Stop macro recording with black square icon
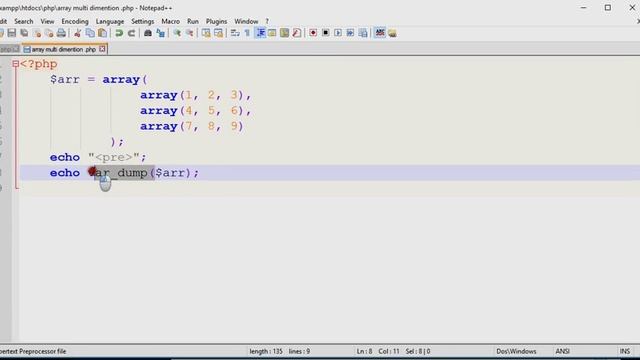The width and height of the screenshot is (640, 360). (325, 33)
